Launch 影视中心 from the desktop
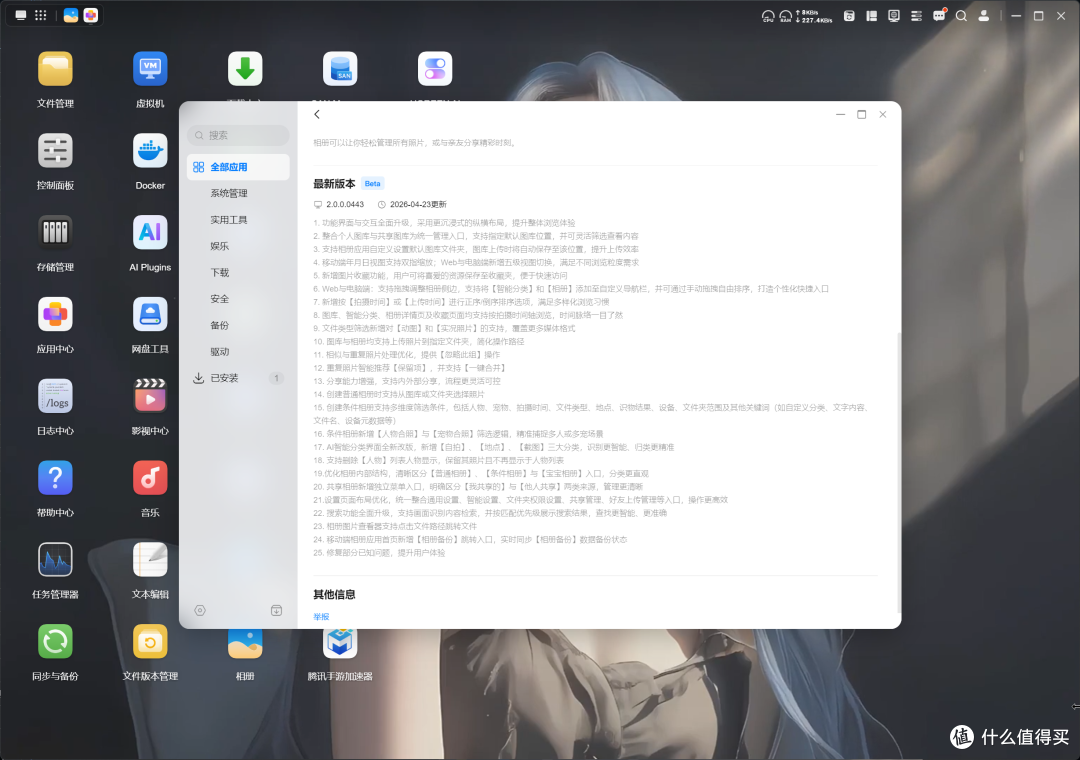The image size is (1080, 760). [x=150, y=396]
